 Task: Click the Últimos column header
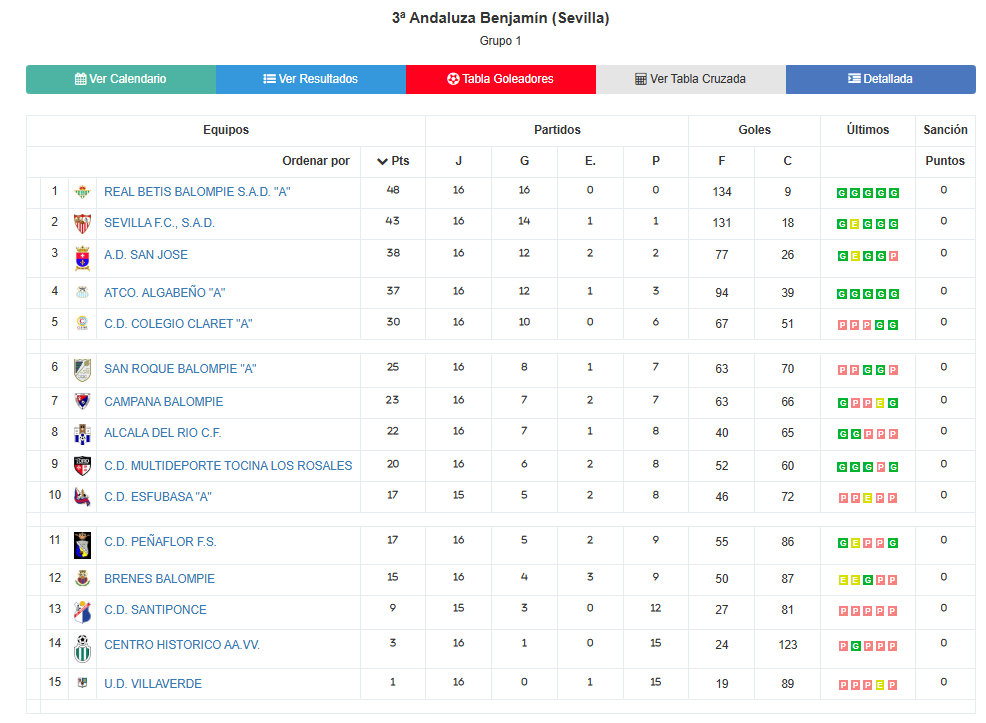coord(868,130)
